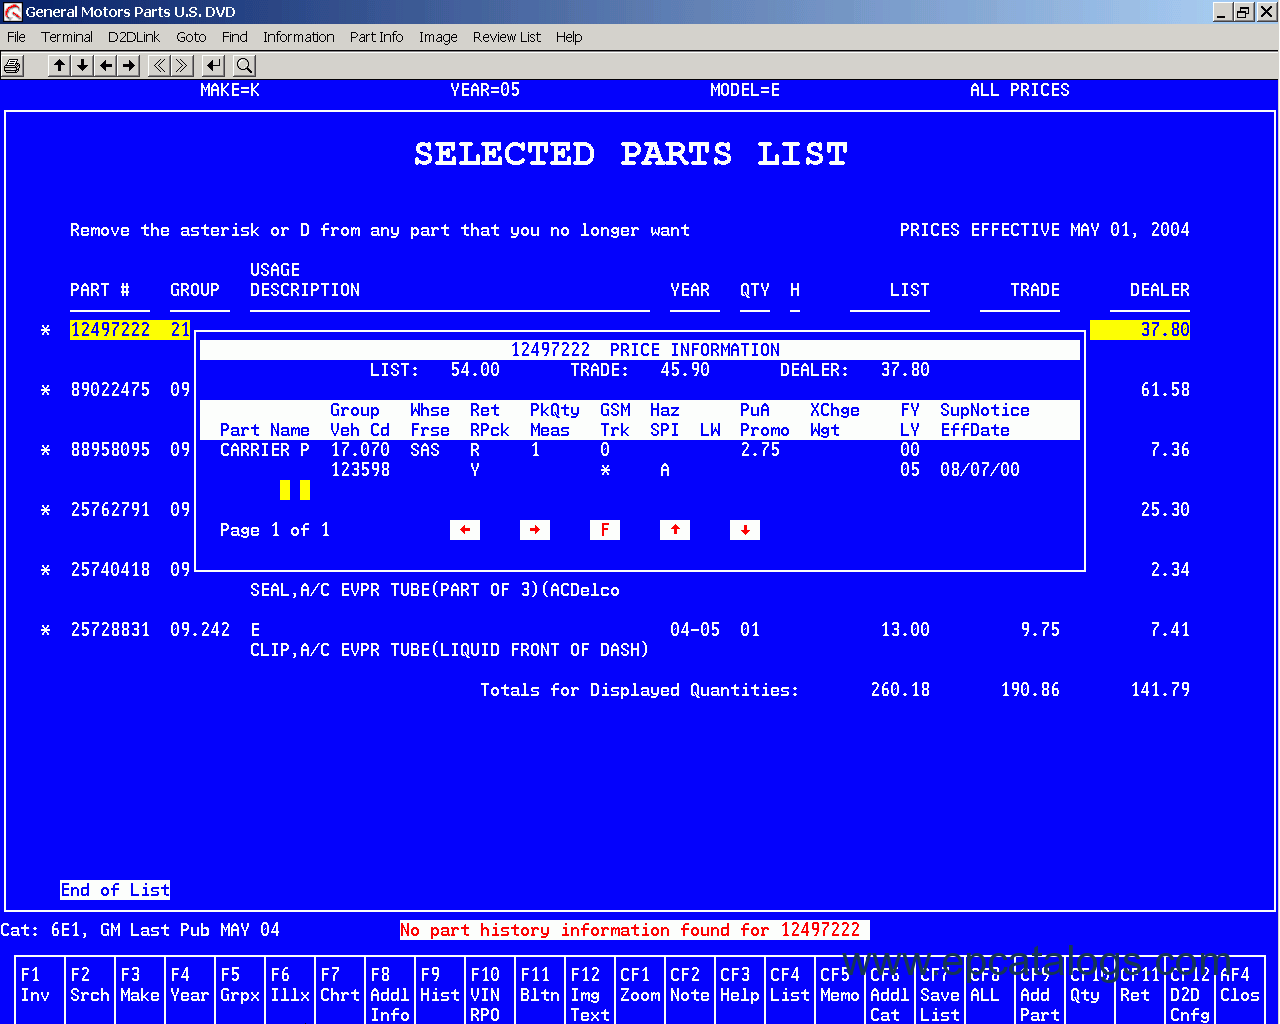Click the printer icon in the toolbar
The image size is (1280, 1024).
pyautogui.click(x=13, y=66)
